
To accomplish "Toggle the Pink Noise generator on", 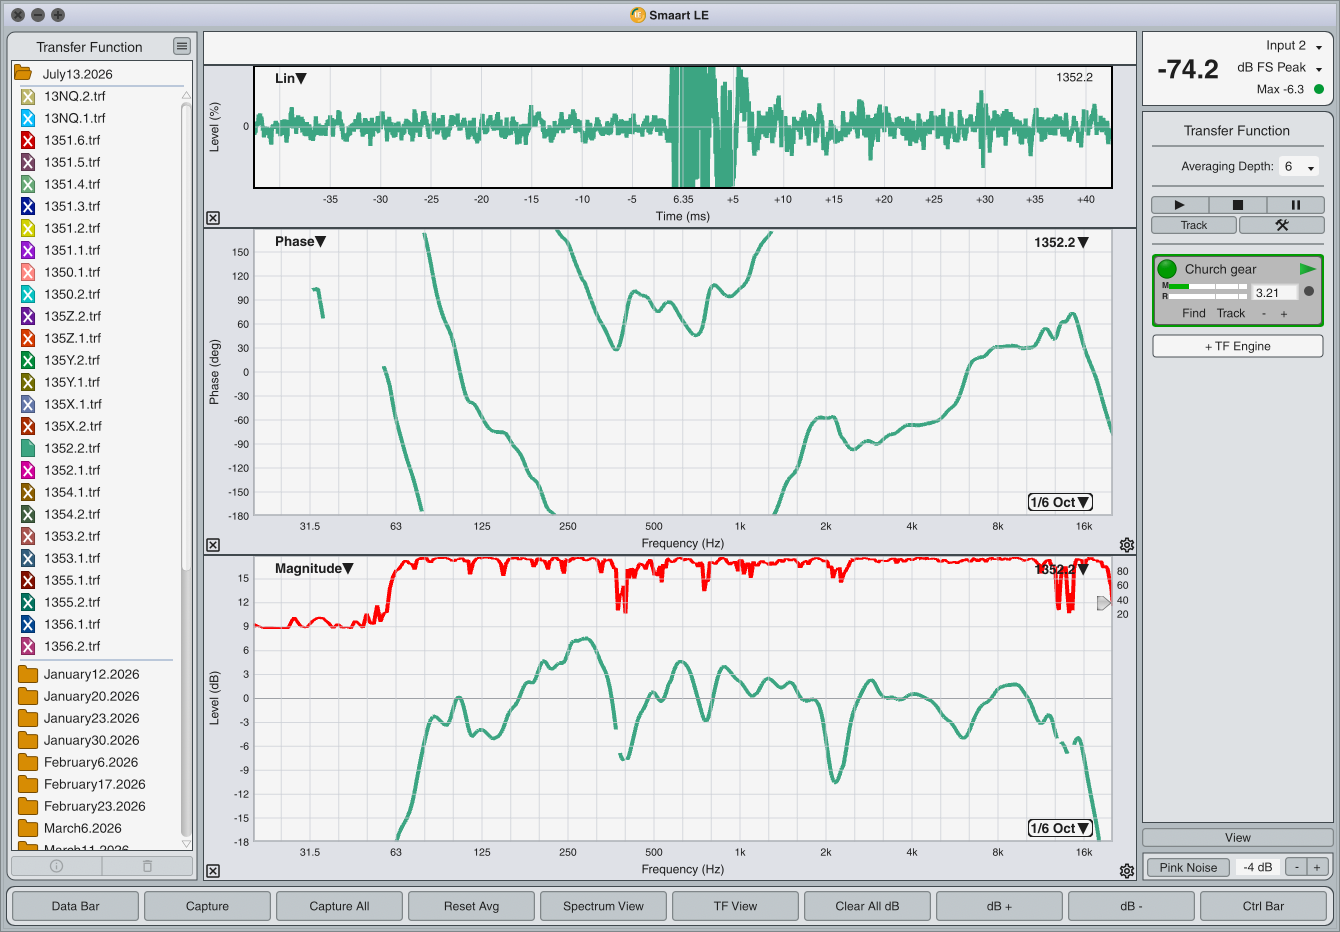I will 1188,867.
